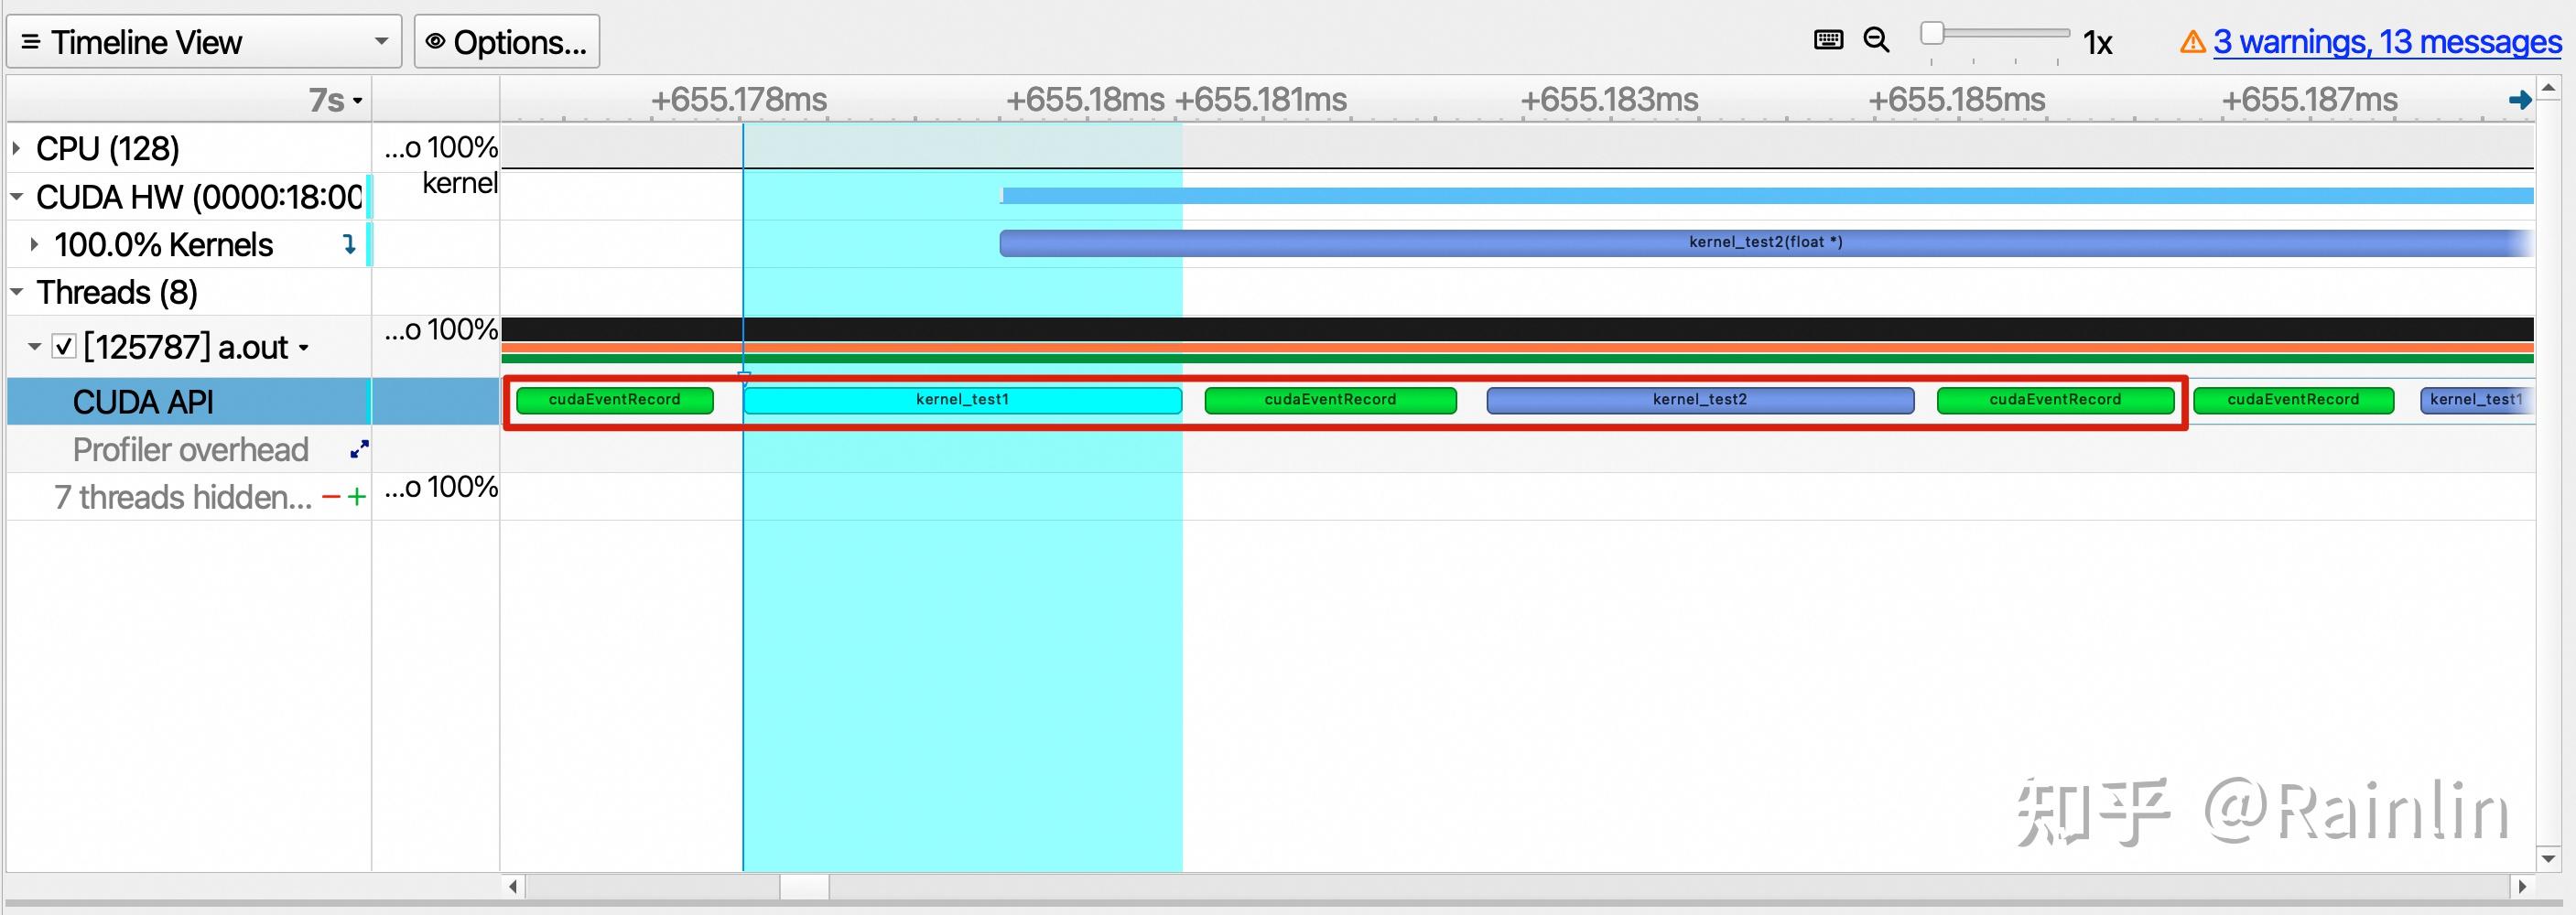Expand the CPU (128) row
This screenshot has height=915, width=2576.
[x=14, y=147]
